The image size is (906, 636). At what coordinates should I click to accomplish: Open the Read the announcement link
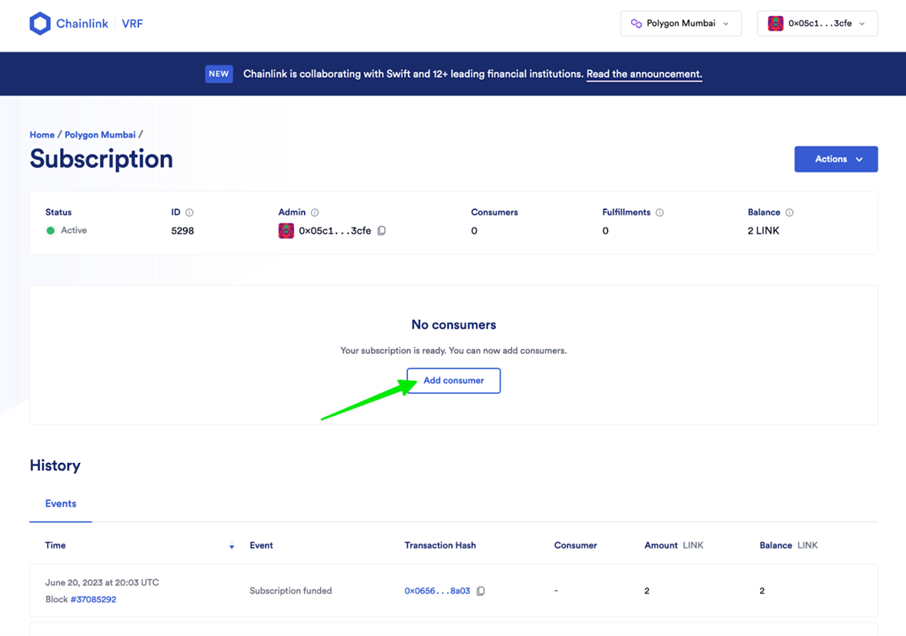(644, 74)
